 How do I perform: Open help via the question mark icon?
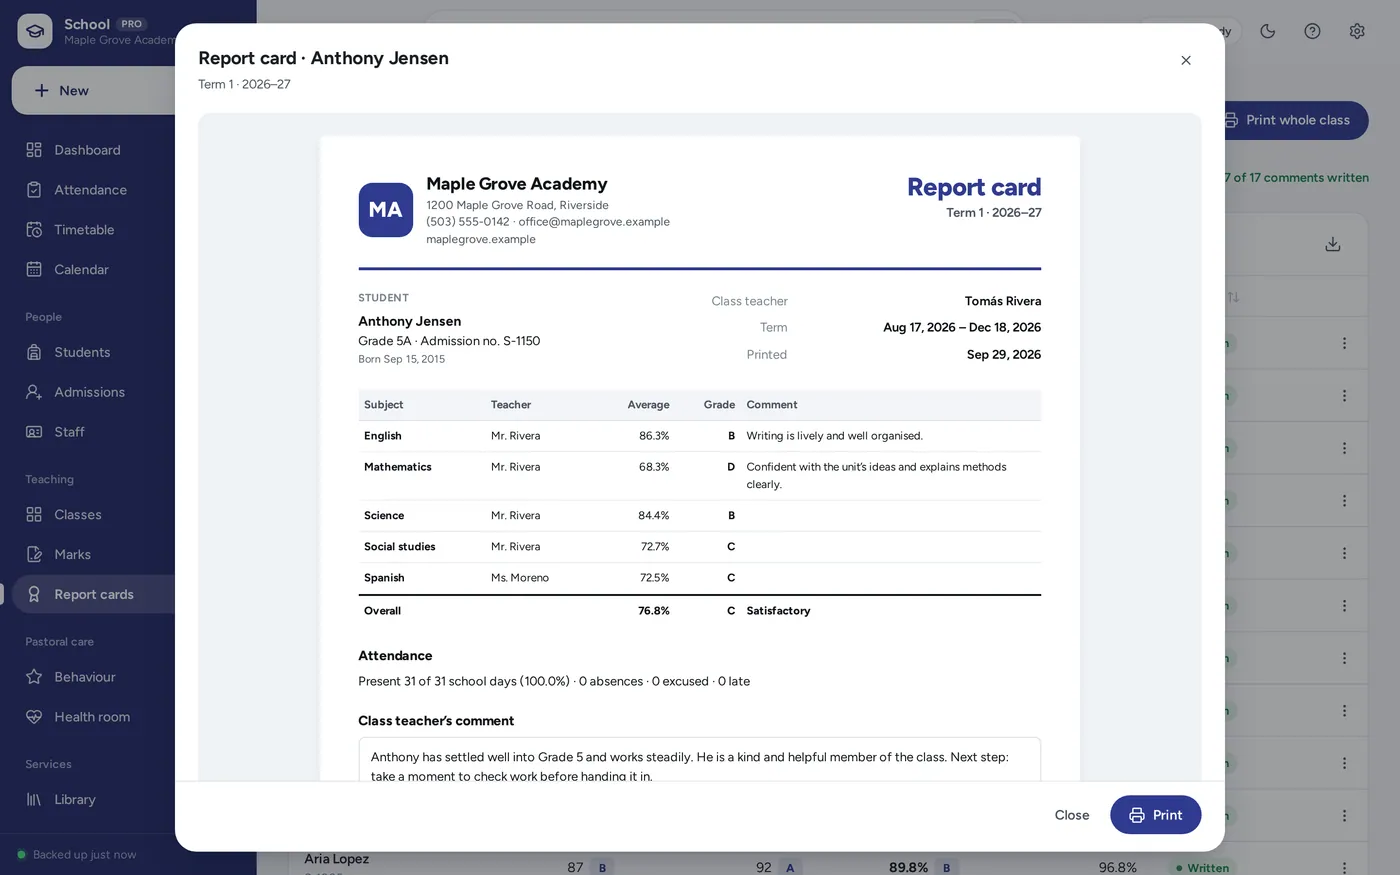(x=1313, y=31)
